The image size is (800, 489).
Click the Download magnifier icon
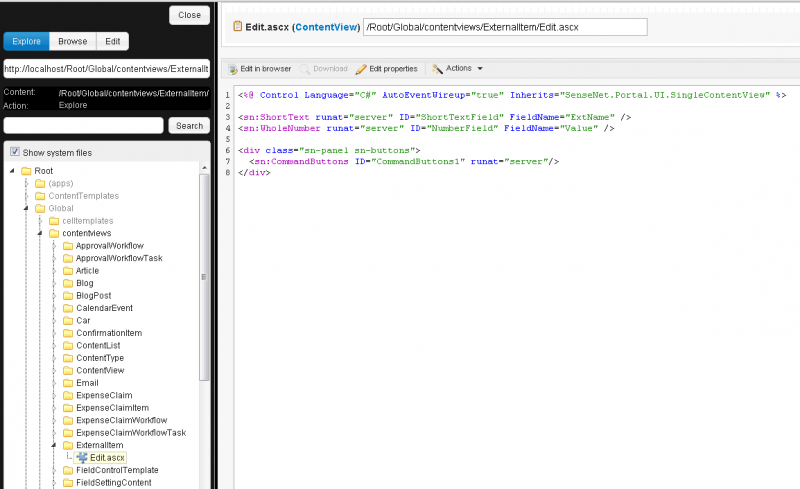(305, 69)
